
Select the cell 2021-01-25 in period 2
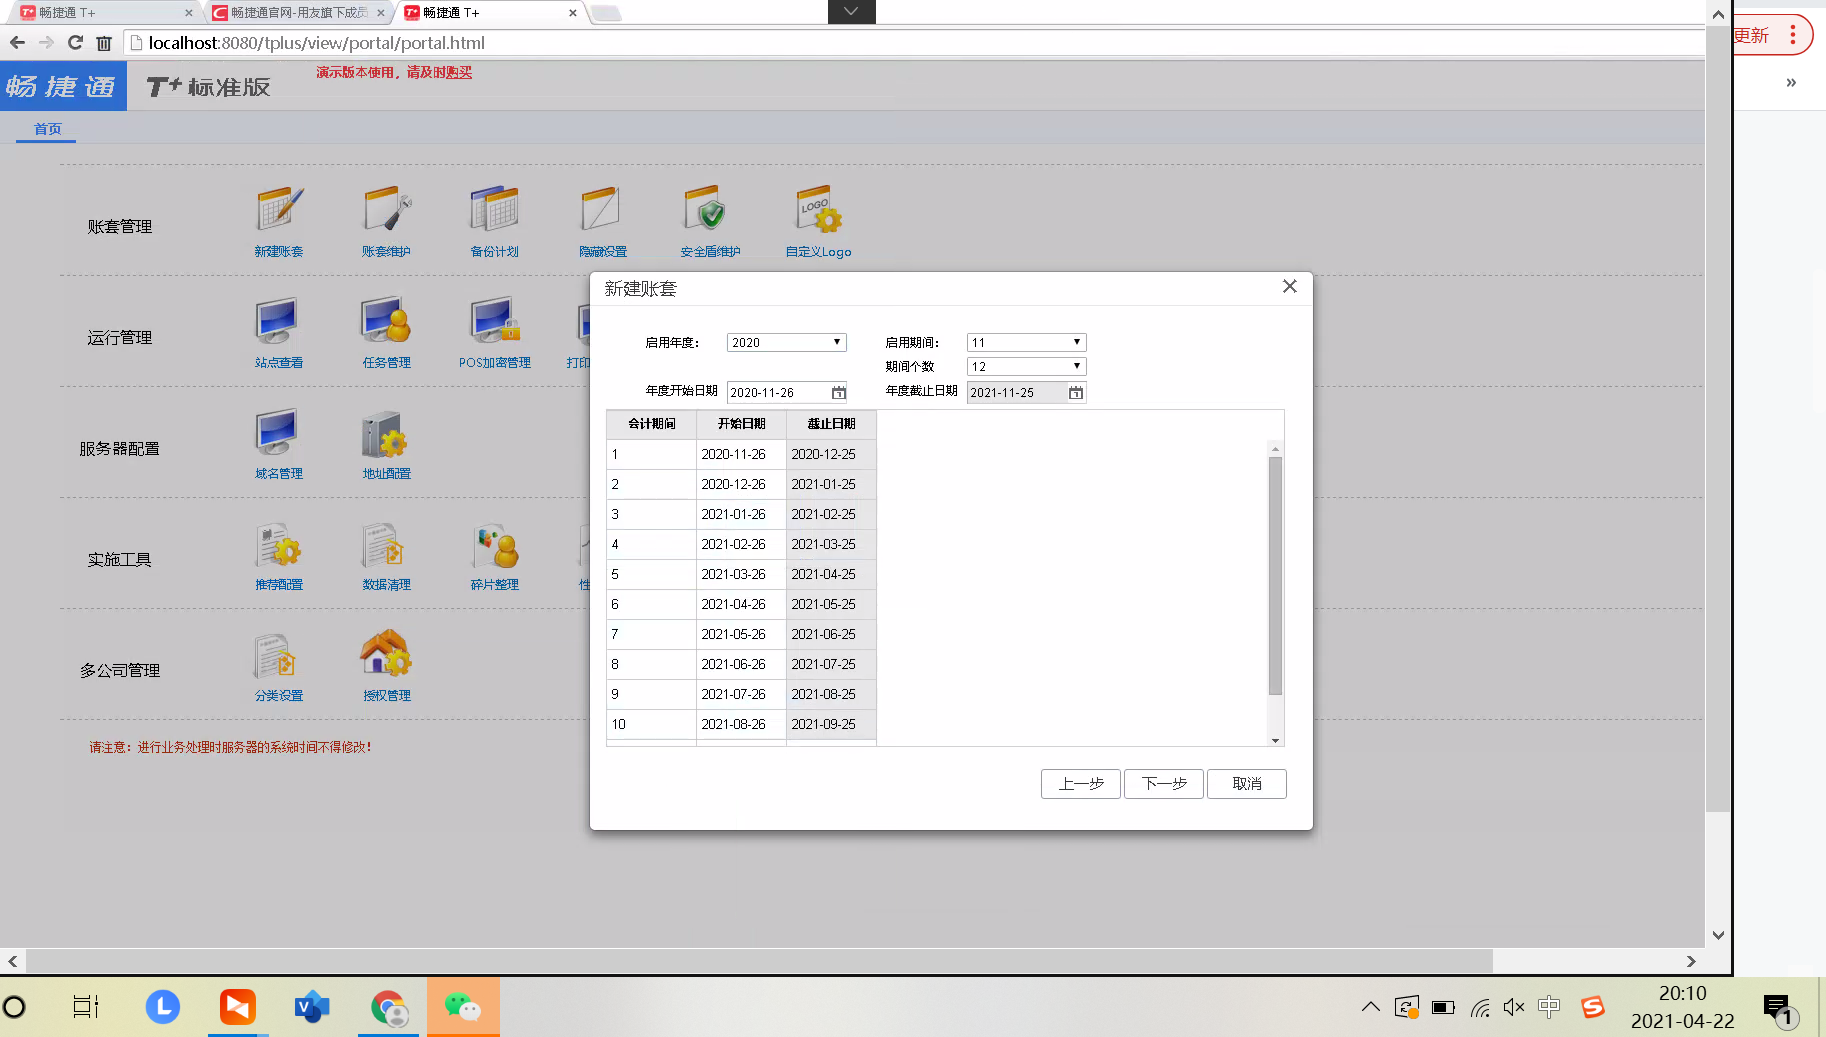click(x=831, y=484)
